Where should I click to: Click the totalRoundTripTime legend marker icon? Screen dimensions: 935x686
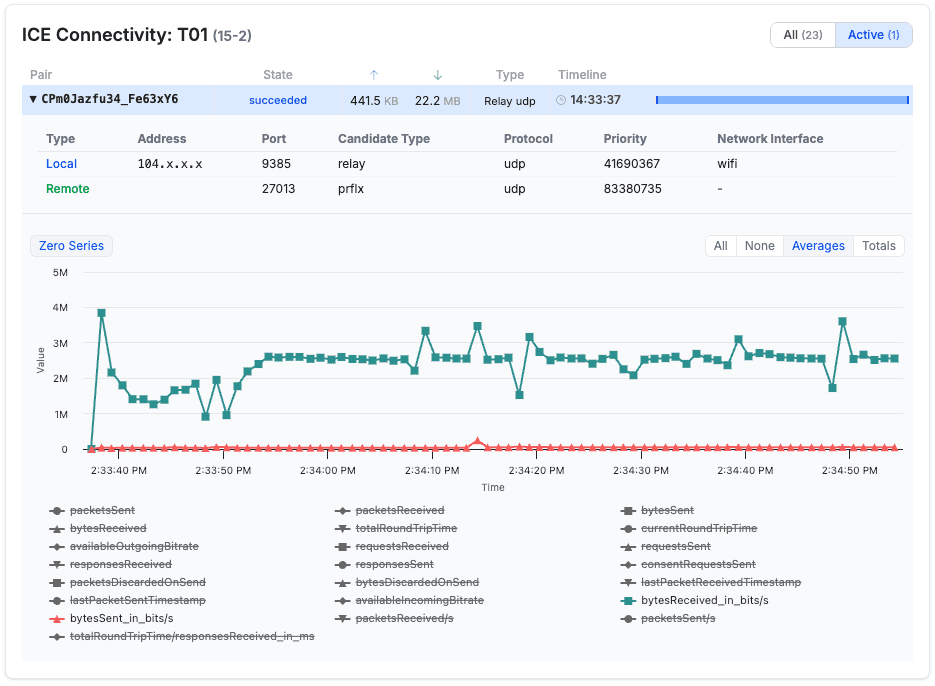345,528
